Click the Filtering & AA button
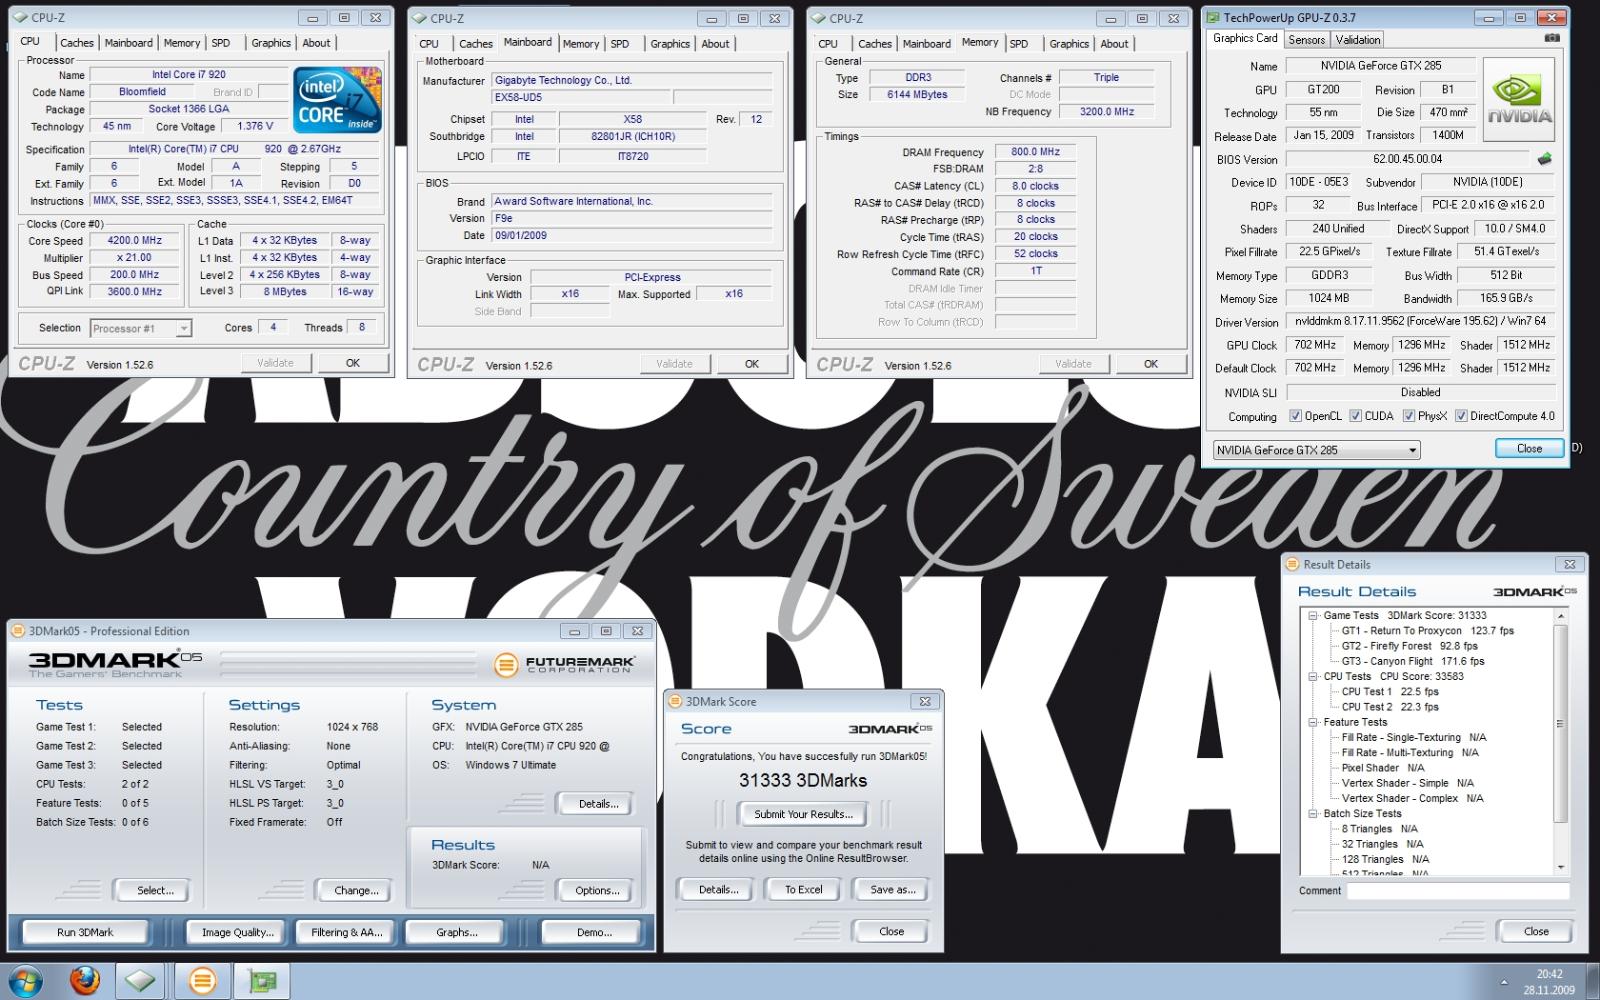 [346, 932]
